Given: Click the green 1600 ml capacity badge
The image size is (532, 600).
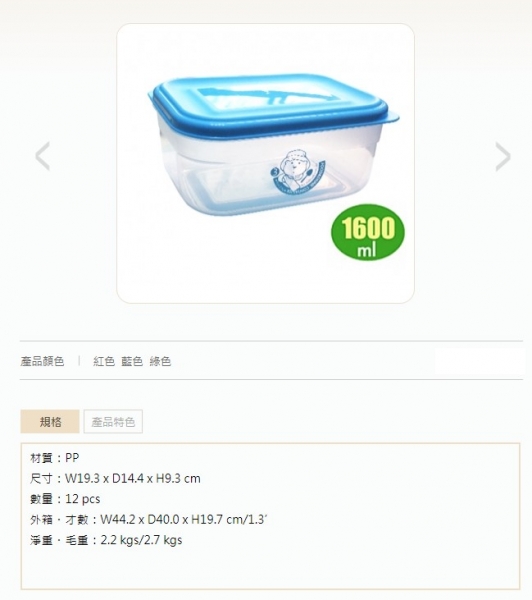Looking at the screenshot, I should click(367, 232).
